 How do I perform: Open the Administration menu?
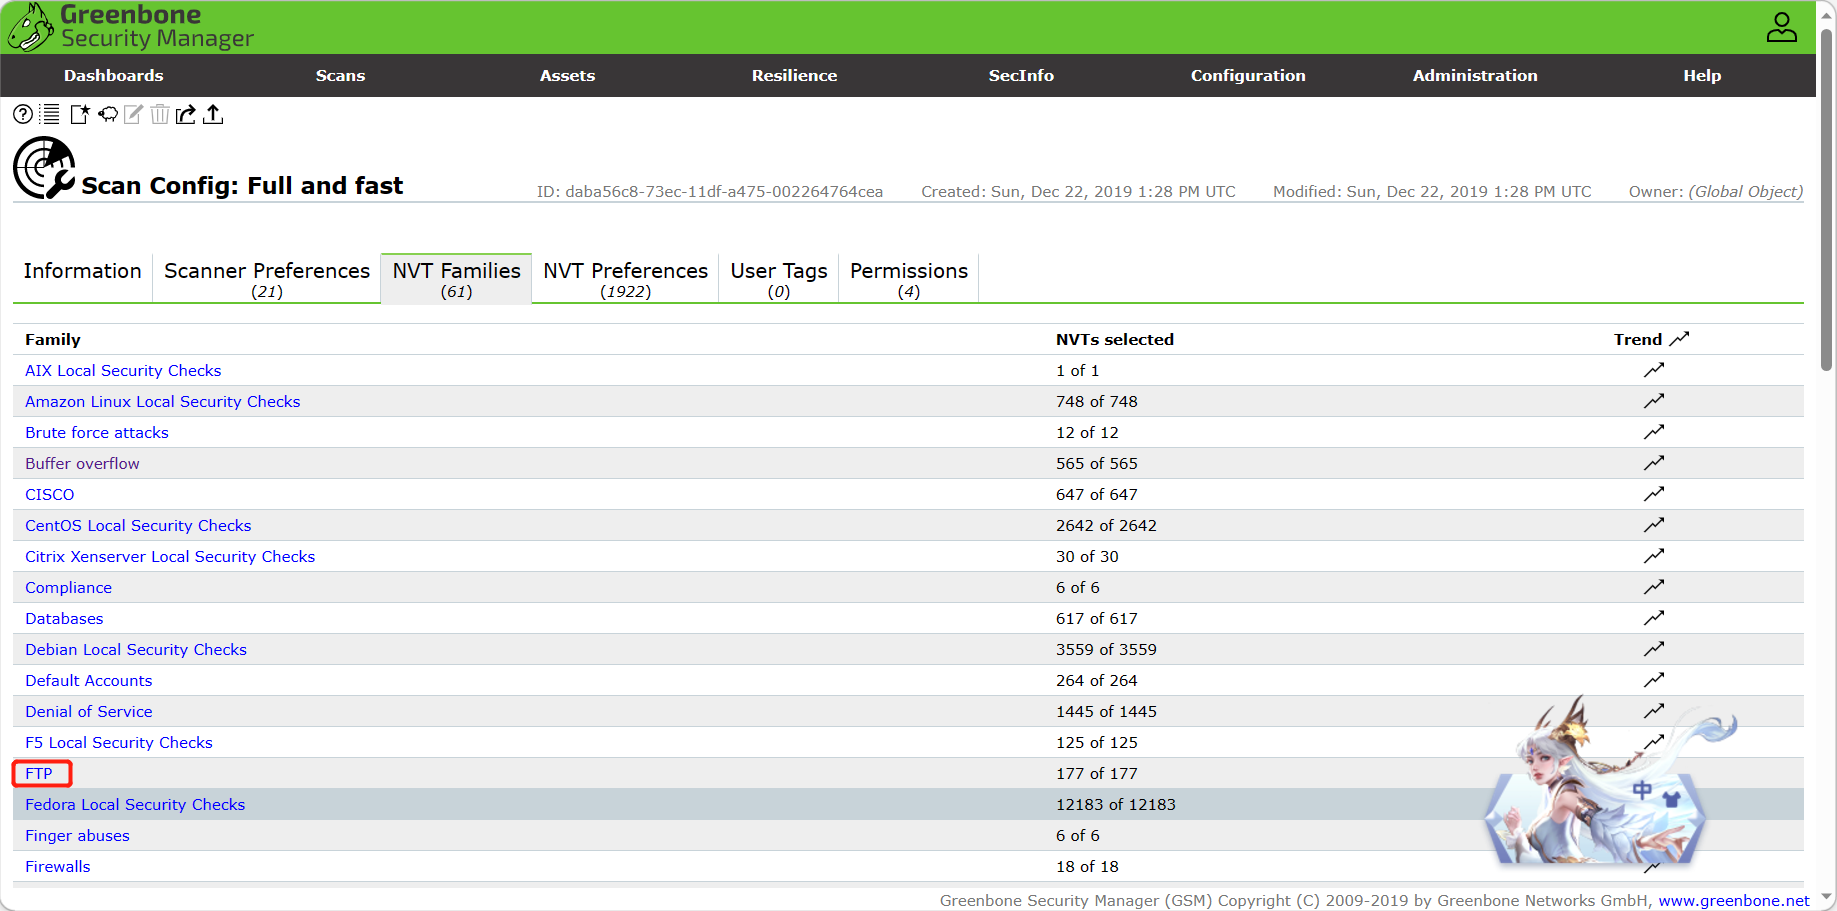coord(1475,76)
